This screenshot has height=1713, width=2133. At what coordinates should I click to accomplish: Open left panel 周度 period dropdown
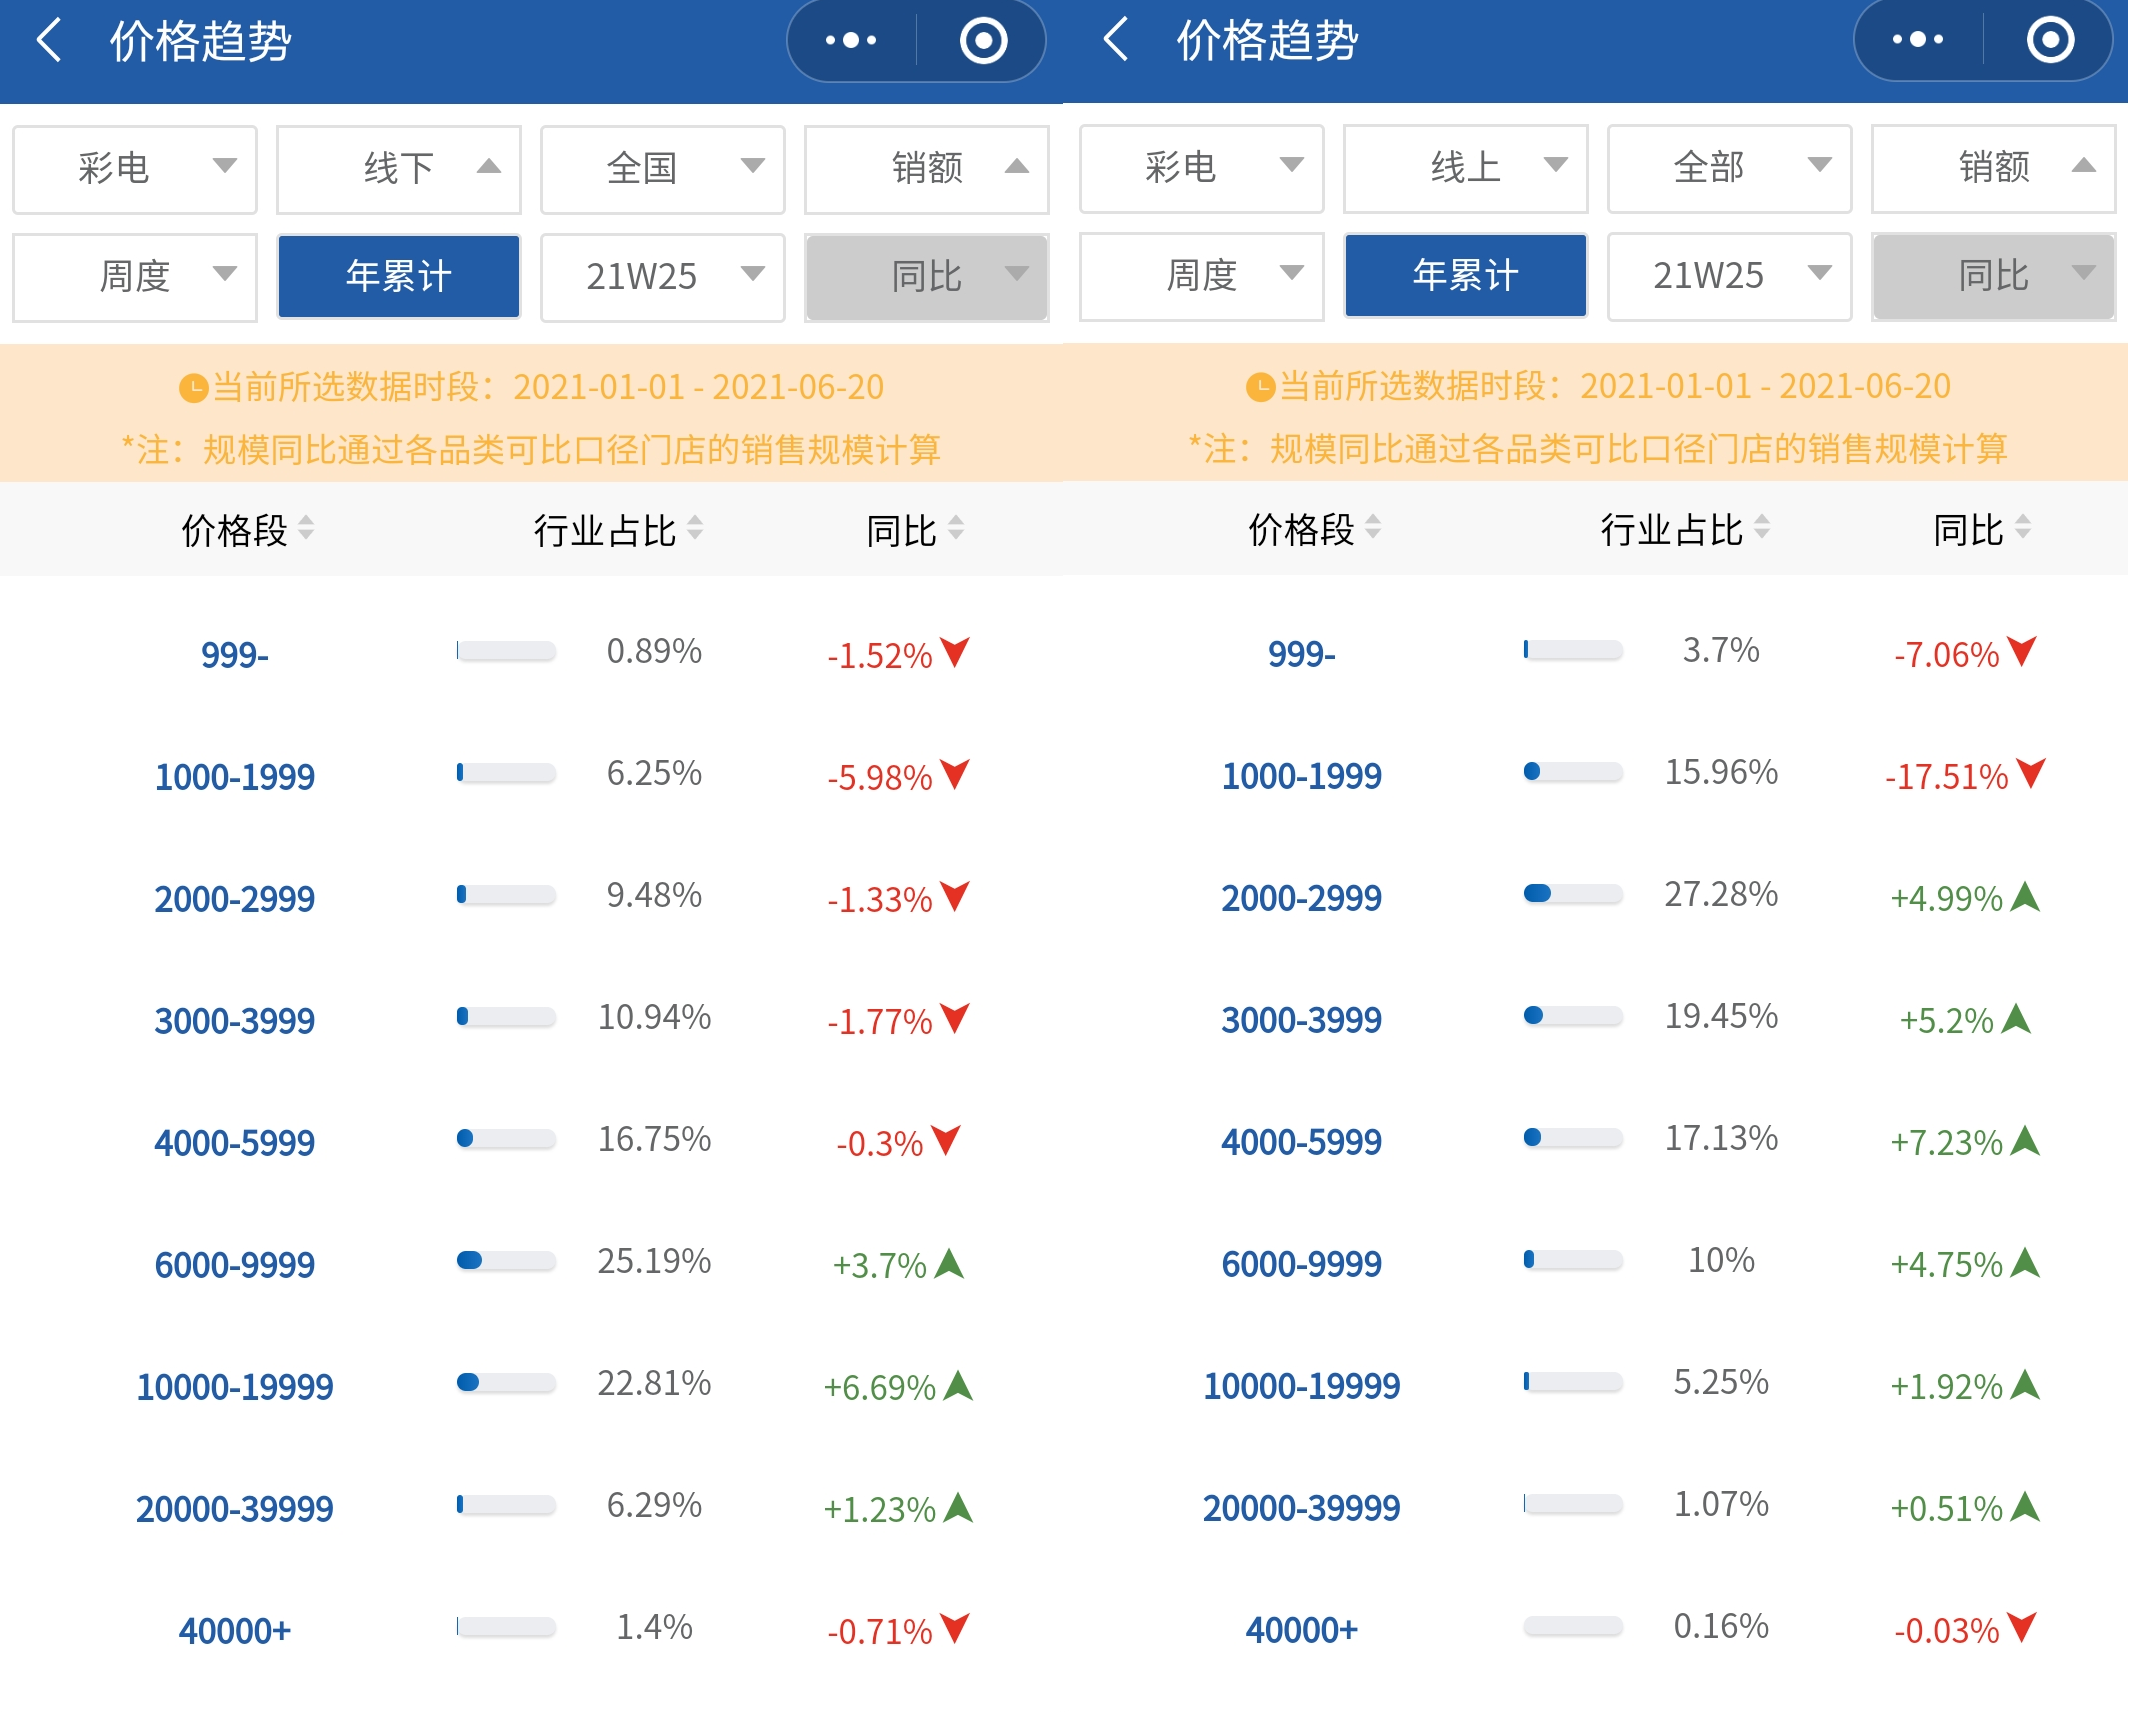click(135, 276)
